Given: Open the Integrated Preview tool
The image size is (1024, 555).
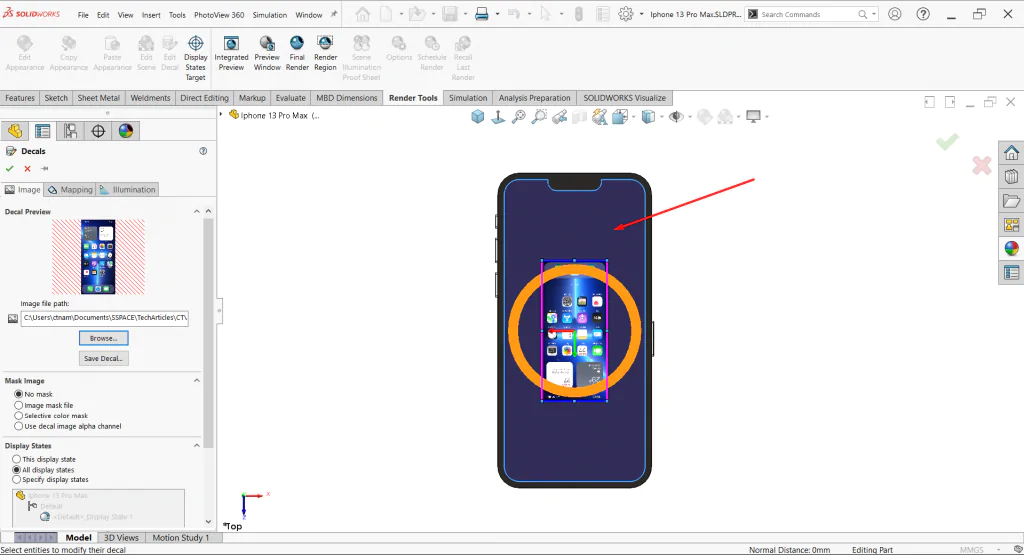Looking at the screenshot, I should (231, 54).
